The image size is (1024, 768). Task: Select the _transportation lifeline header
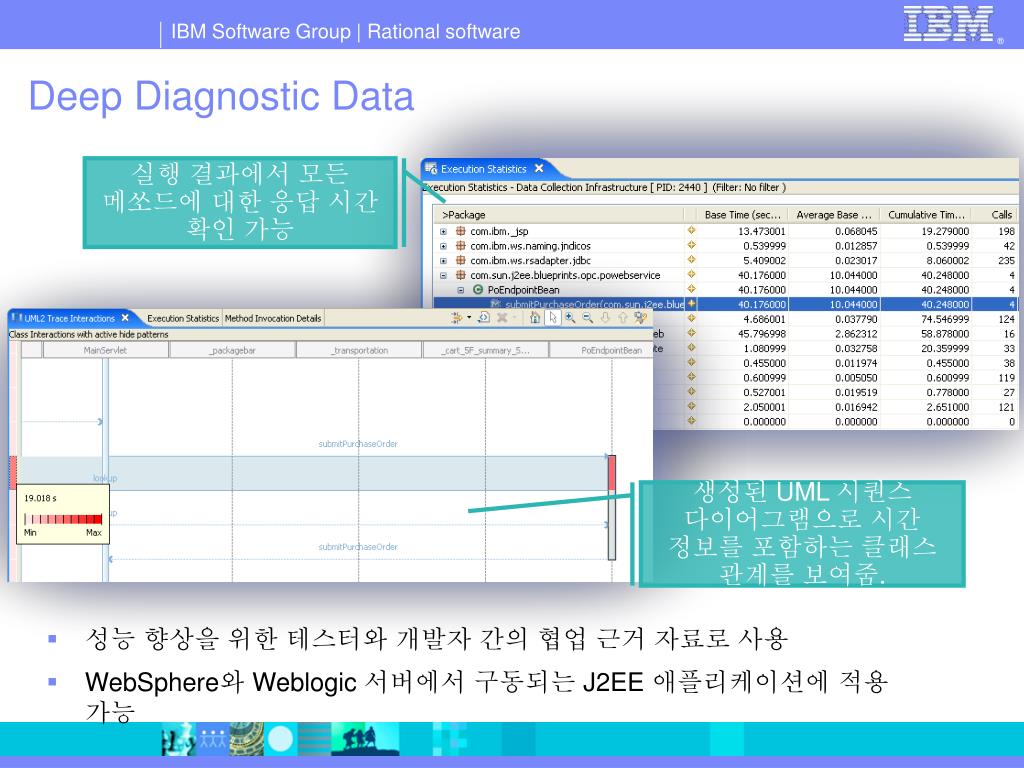359,351
